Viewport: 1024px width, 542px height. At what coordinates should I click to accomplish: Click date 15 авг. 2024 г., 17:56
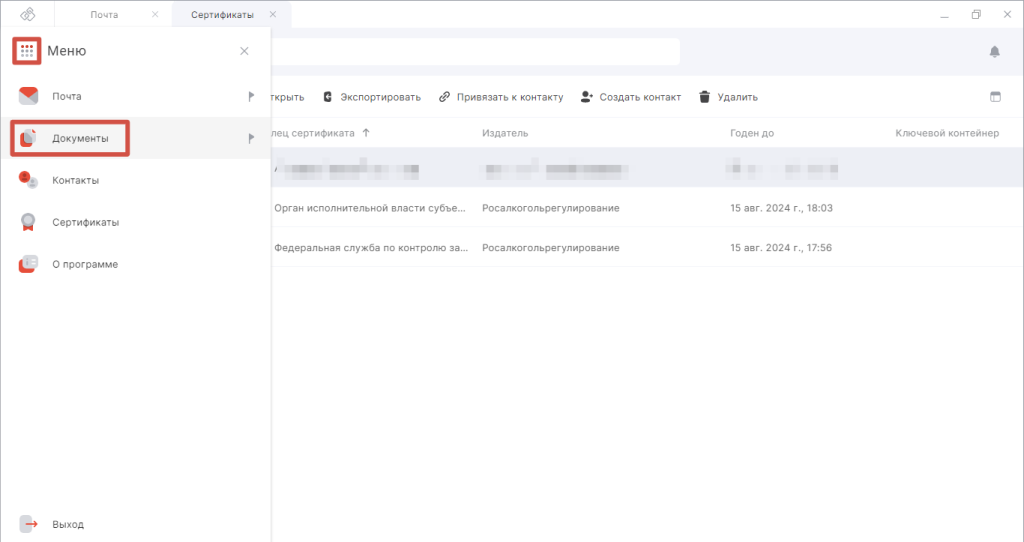[781, 247]
